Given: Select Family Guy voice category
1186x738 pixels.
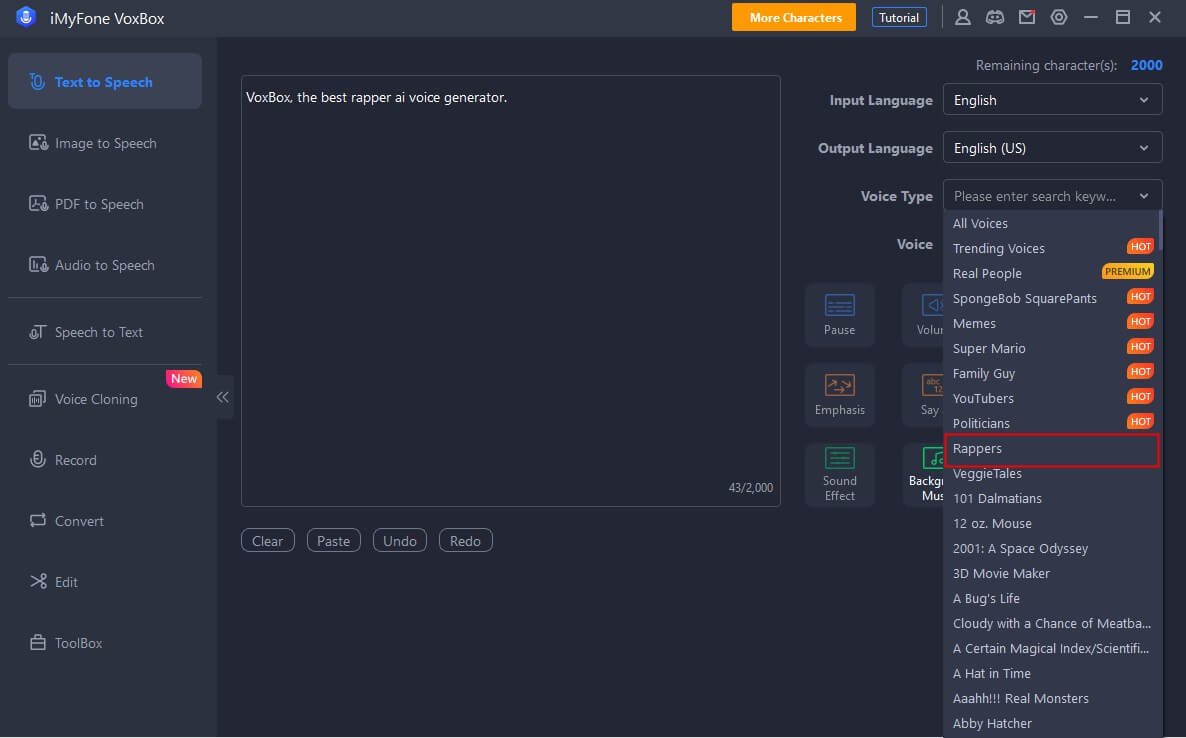Looking at the screenshot, I should (1051, 373).
